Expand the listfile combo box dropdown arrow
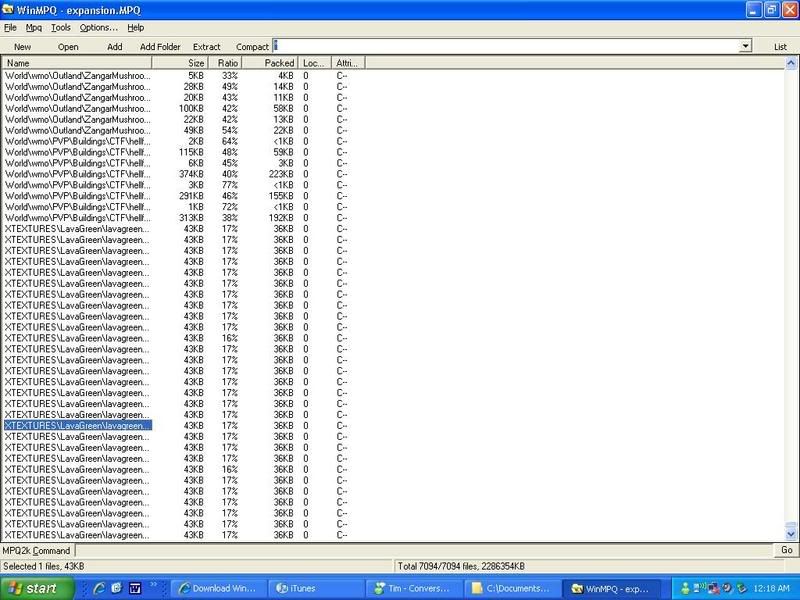 click(745, 46)
